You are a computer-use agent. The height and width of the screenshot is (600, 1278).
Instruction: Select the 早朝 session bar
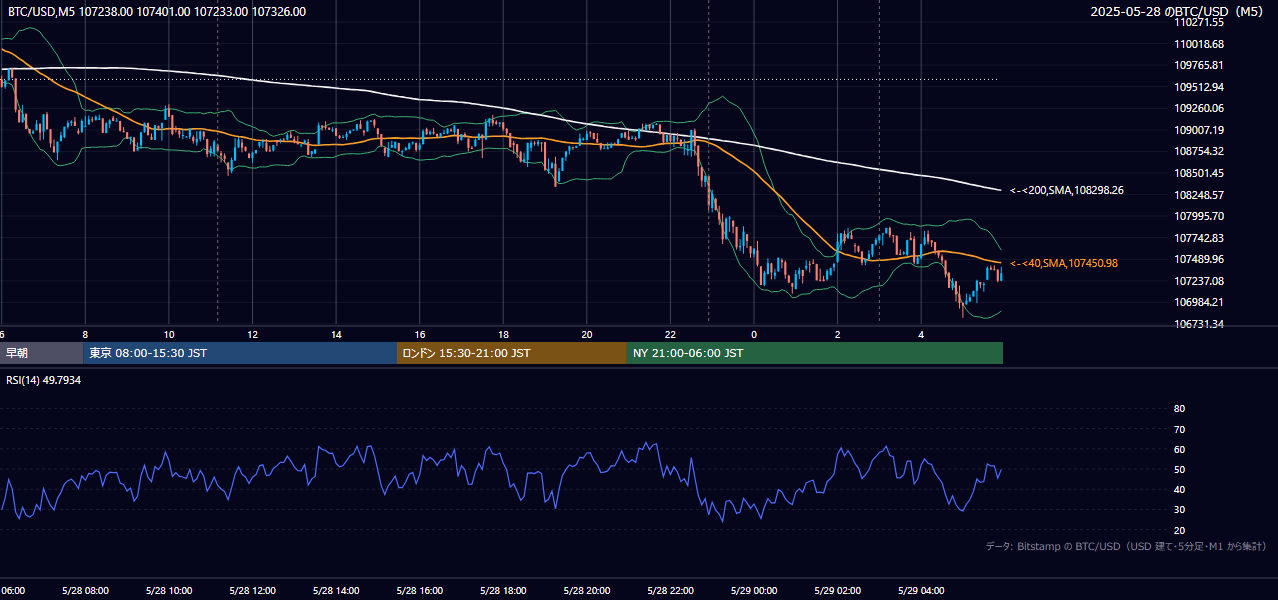coord(41,353)
